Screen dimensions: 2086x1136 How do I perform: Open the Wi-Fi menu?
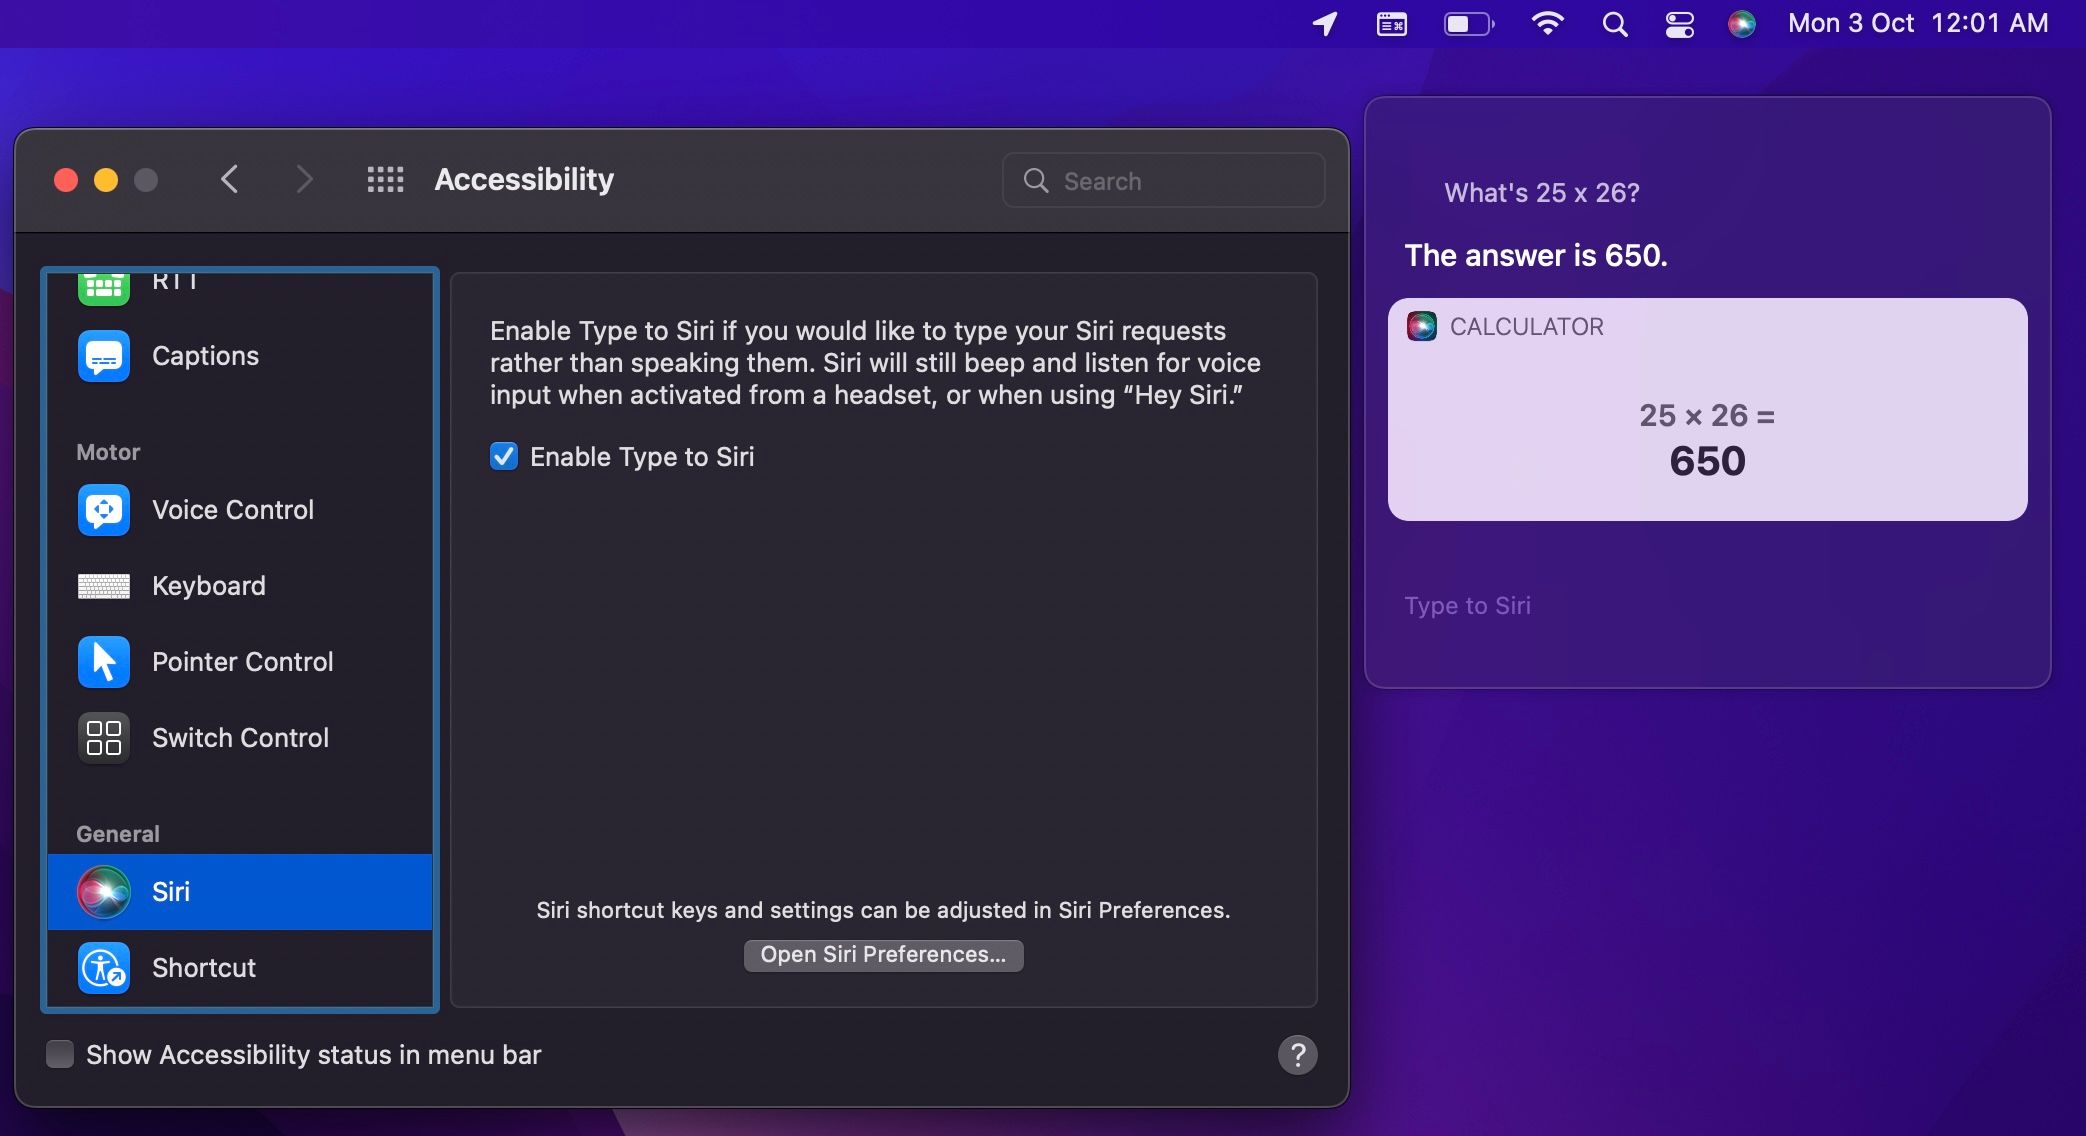tap(1547, 24)
